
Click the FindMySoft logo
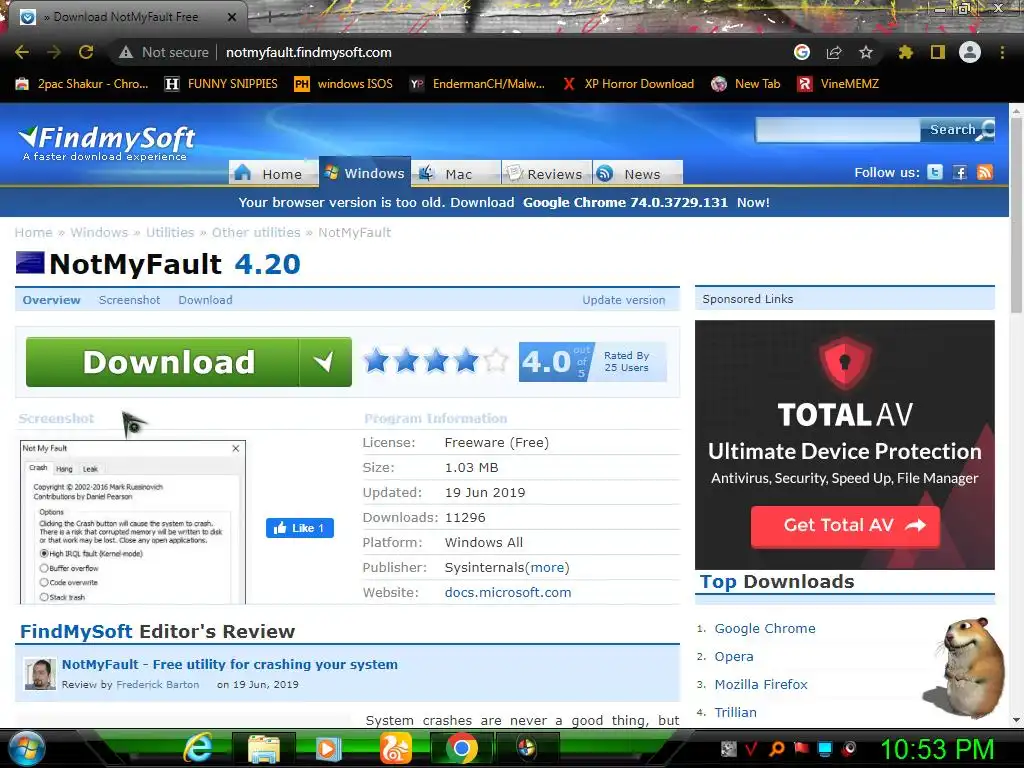106,142
